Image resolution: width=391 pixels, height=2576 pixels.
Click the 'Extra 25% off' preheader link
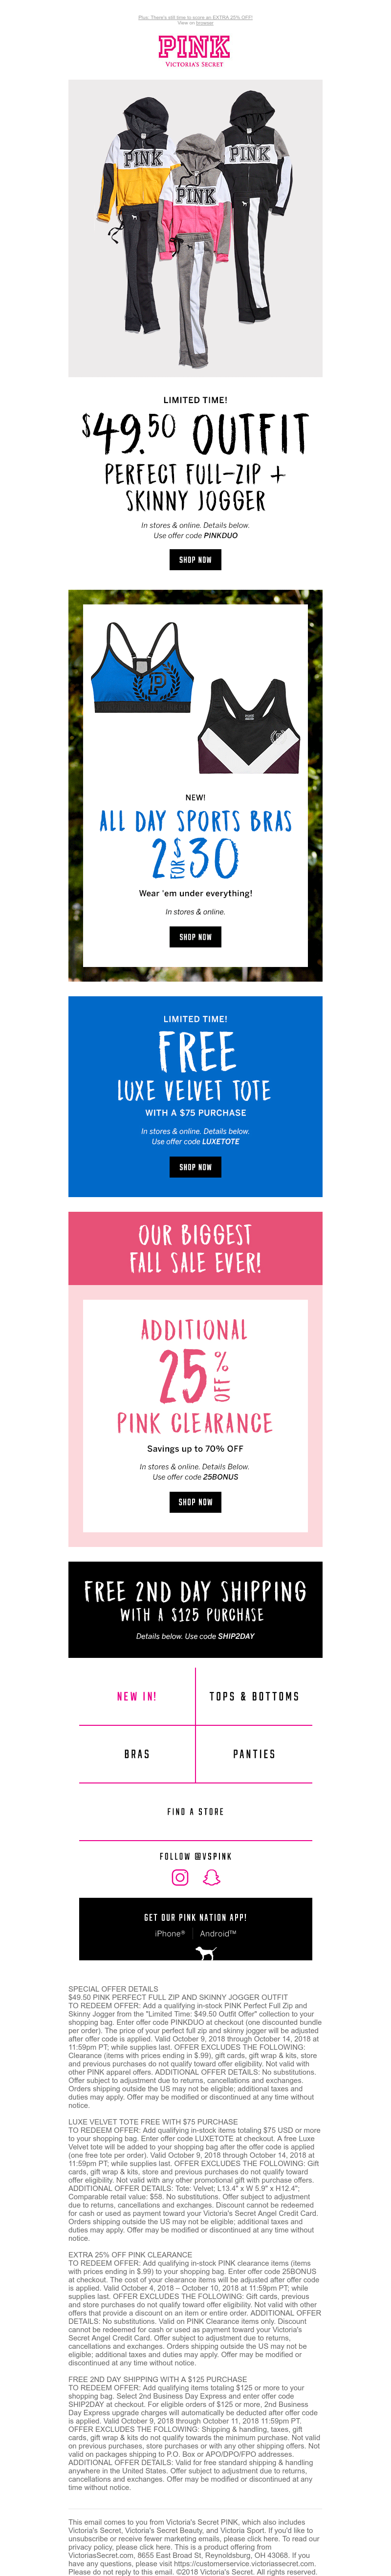(195, 17)
